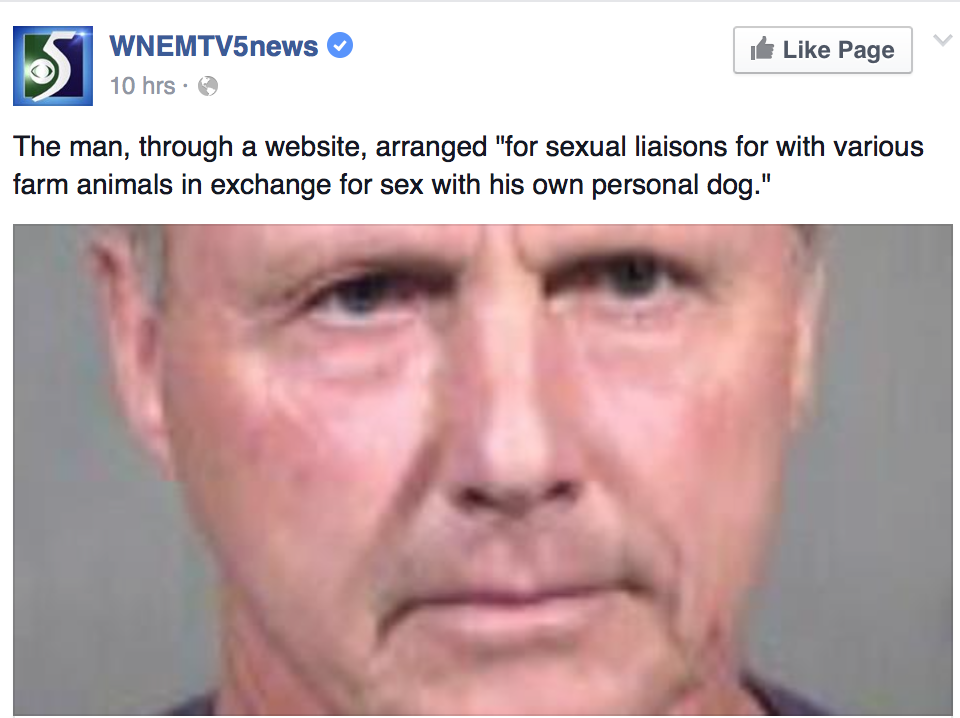Open the mugshot photo attached to the post

tap(482, 469)
